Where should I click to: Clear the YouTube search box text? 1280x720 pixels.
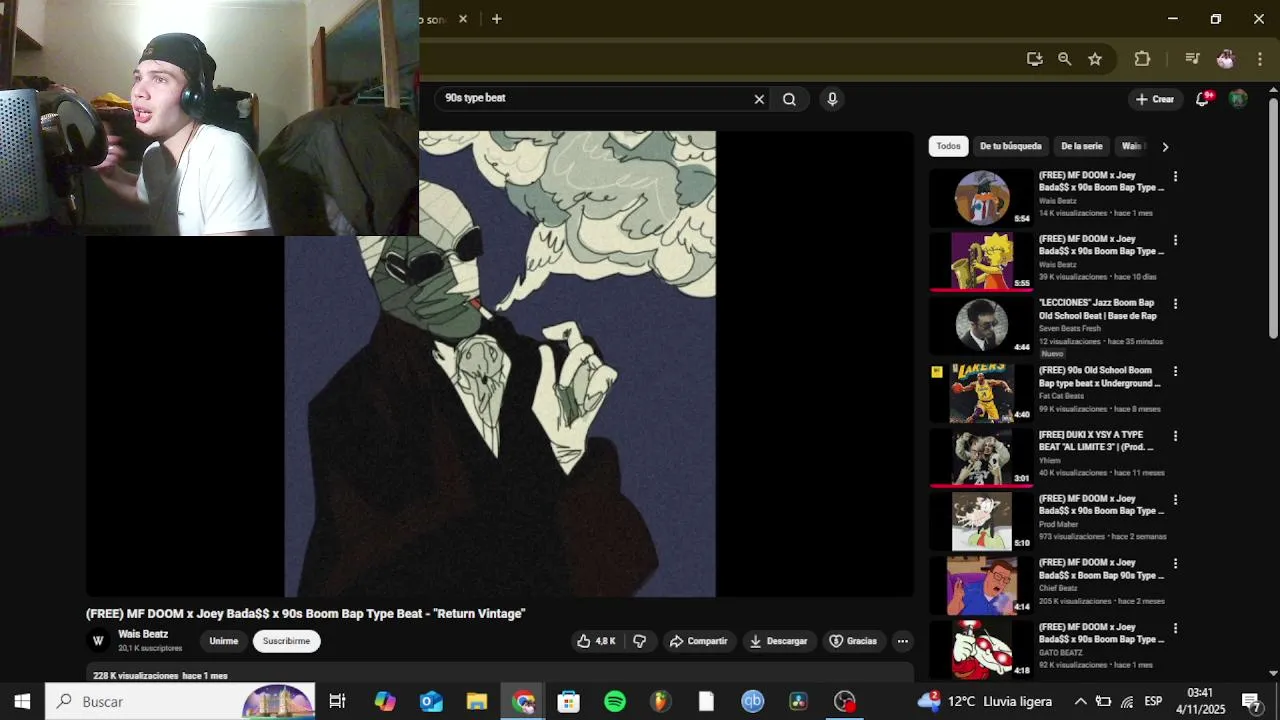pos(759,99)
